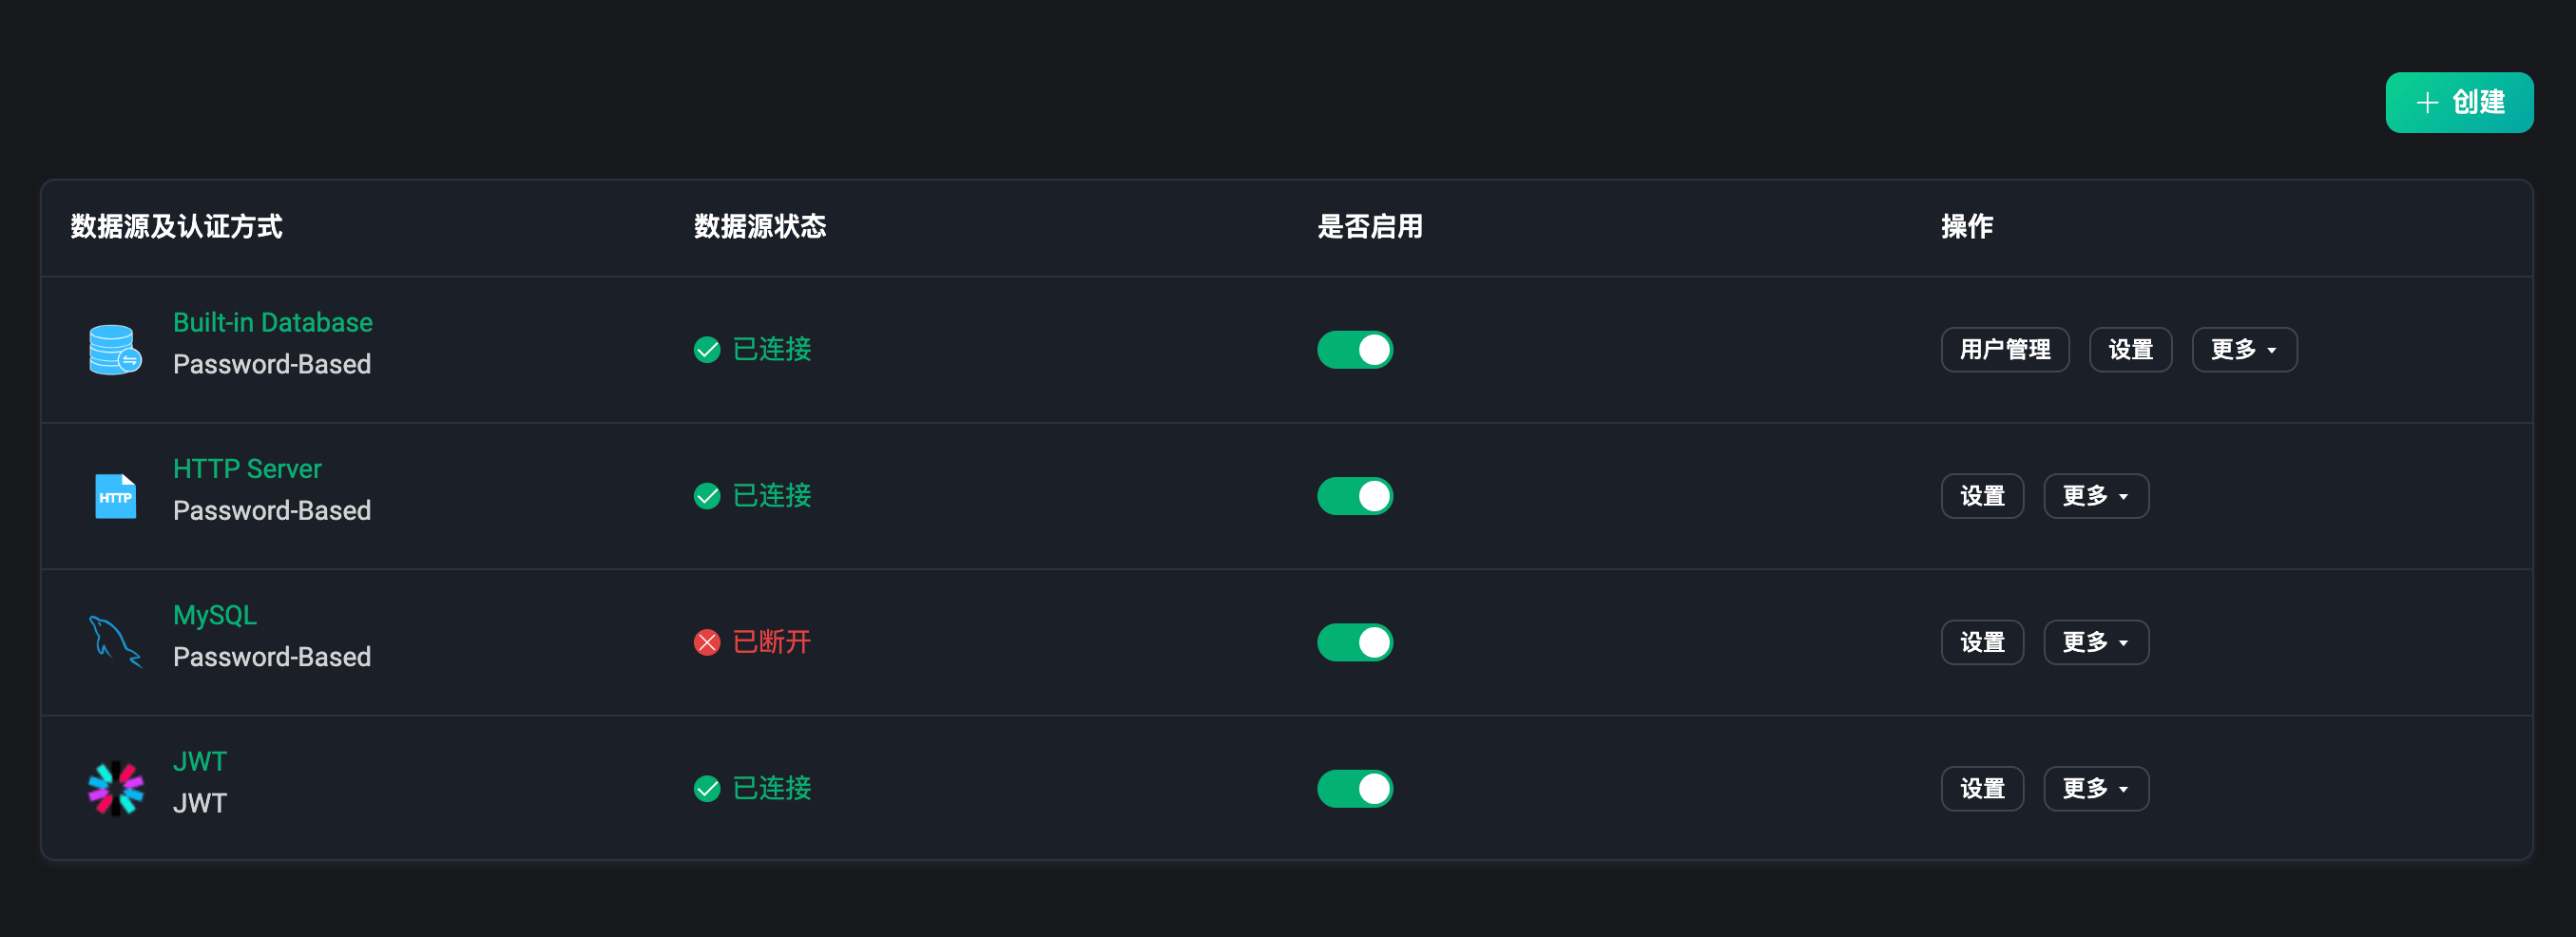
Task: Open 更多 dropdown in HTTP Server row
Action: click(x=2095, y=496)
